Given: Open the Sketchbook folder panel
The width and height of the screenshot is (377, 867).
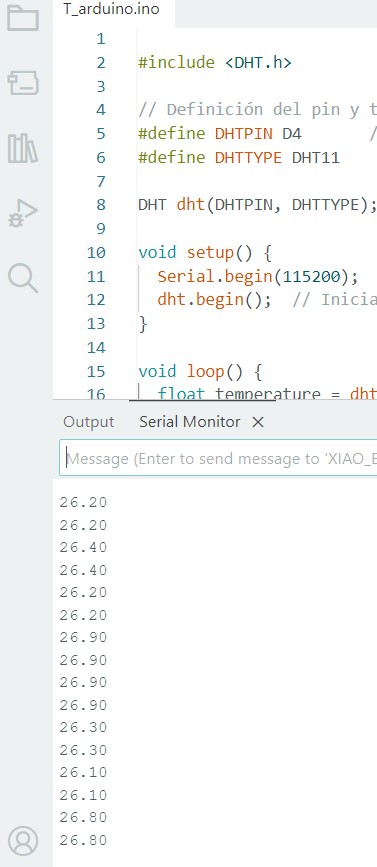Looking at the screenshot, I should pos(23,18).
